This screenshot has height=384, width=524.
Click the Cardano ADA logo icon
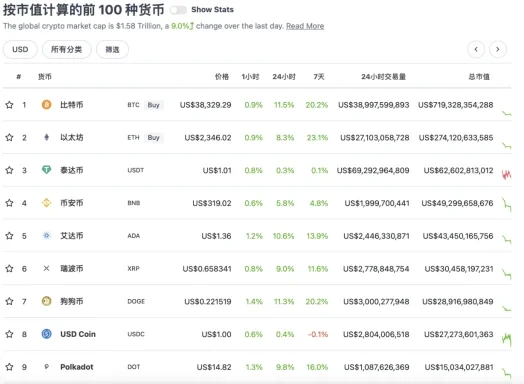point(46,236)
